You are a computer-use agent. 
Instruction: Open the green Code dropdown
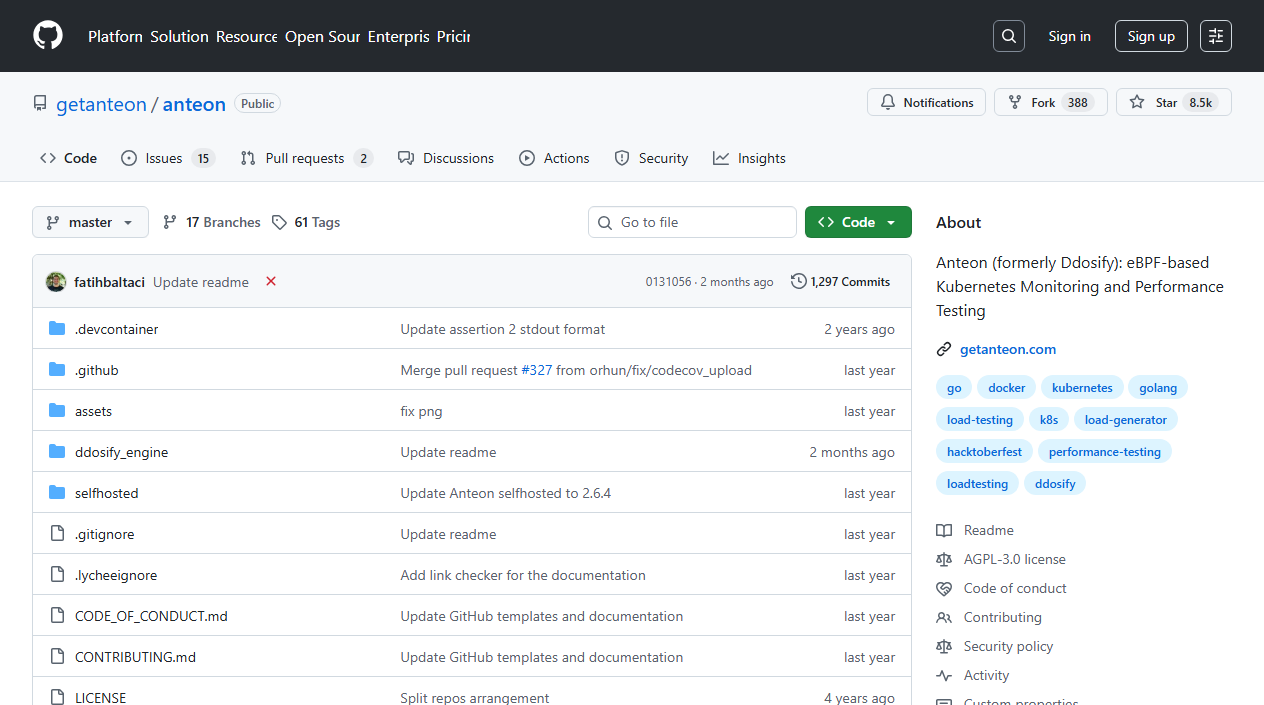pos(857,221)
